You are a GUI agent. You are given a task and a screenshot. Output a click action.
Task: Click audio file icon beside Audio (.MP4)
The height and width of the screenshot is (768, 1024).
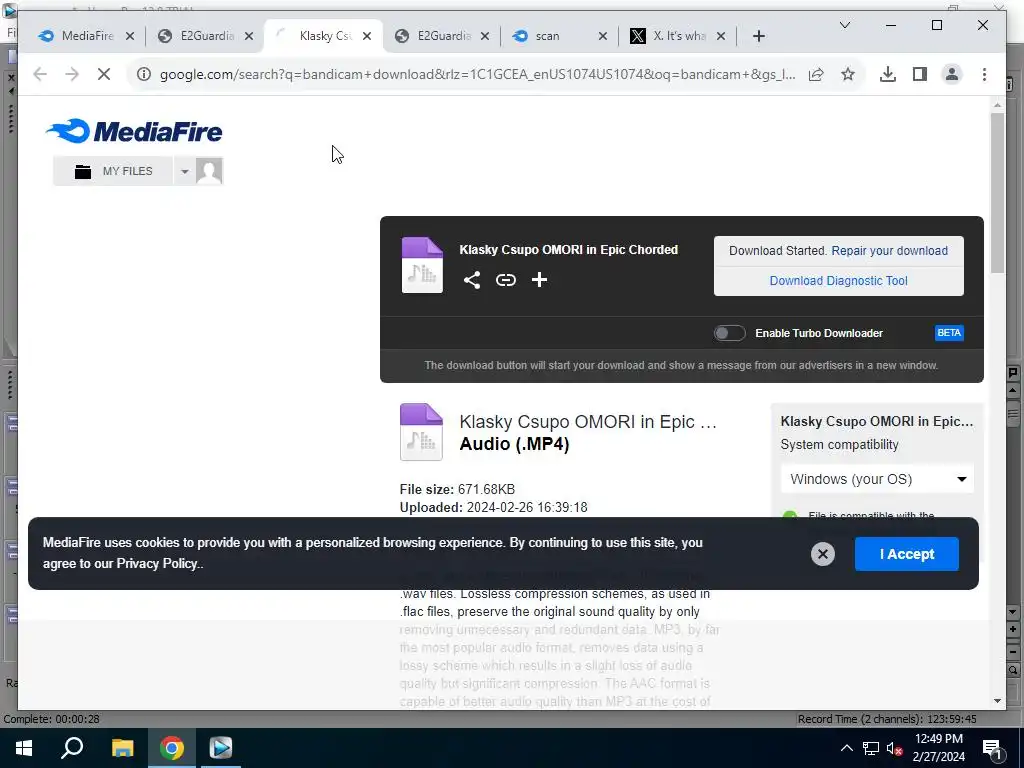(421, 432)
